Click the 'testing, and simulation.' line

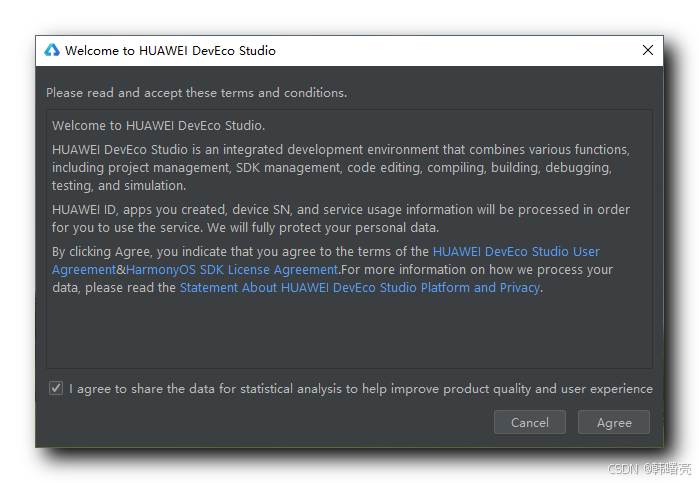click(x=119, y=186)
